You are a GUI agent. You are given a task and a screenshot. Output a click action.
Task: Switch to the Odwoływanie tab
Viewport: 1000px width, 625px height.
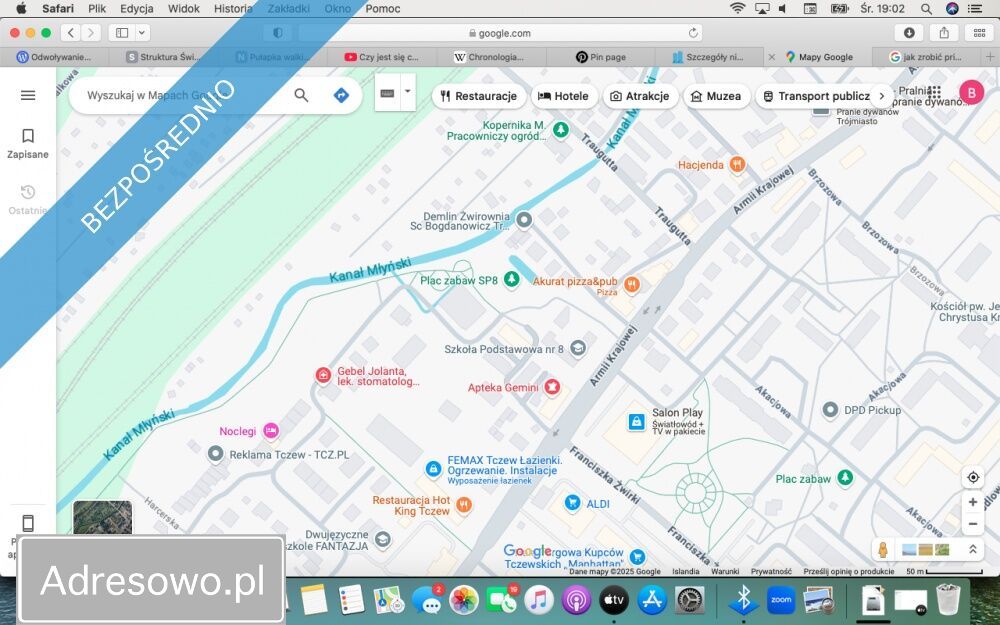coord(55,57)
